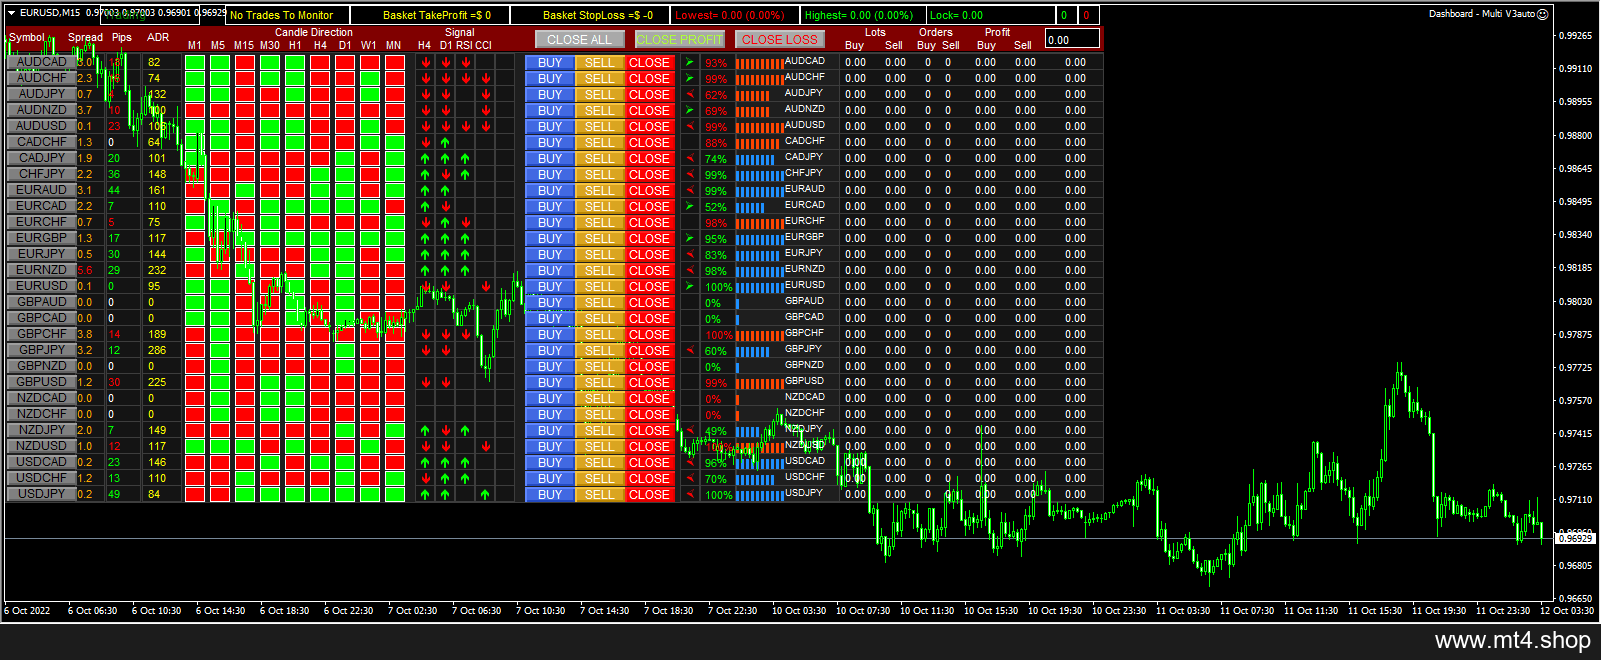Click the CLOSE button for GBPJPY
The image size is (1601, 660).
(x=650, y=350)
